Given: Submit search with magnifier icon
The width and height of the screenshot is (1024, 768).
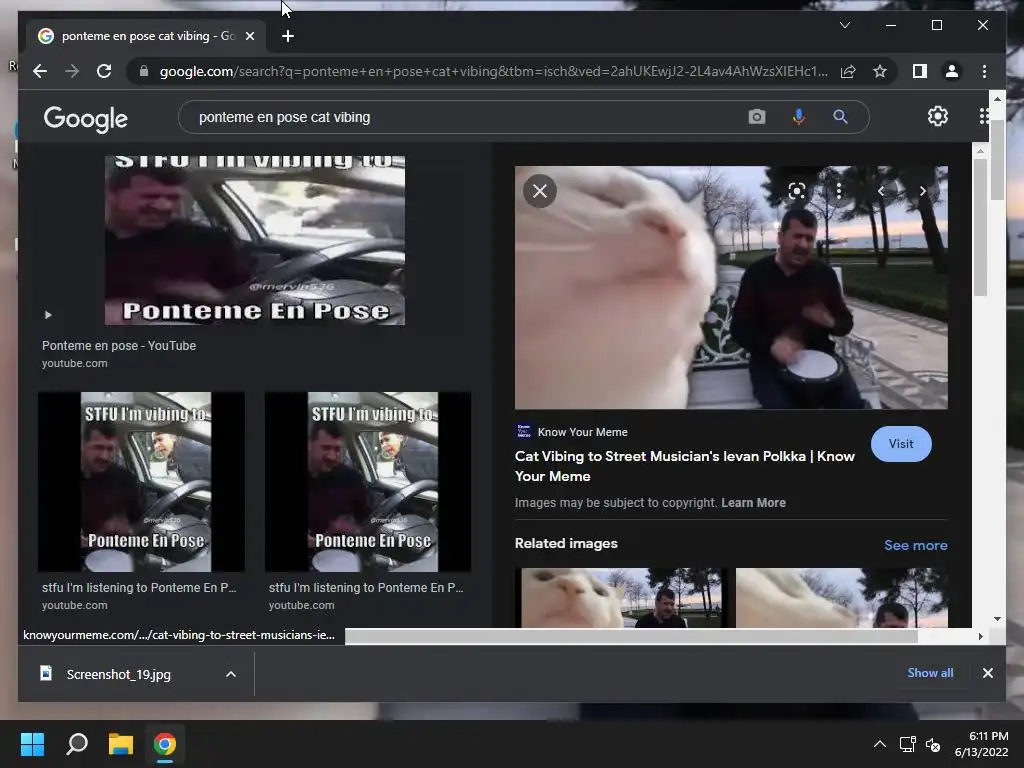Looking at the screenshot, I should point(840,117).
